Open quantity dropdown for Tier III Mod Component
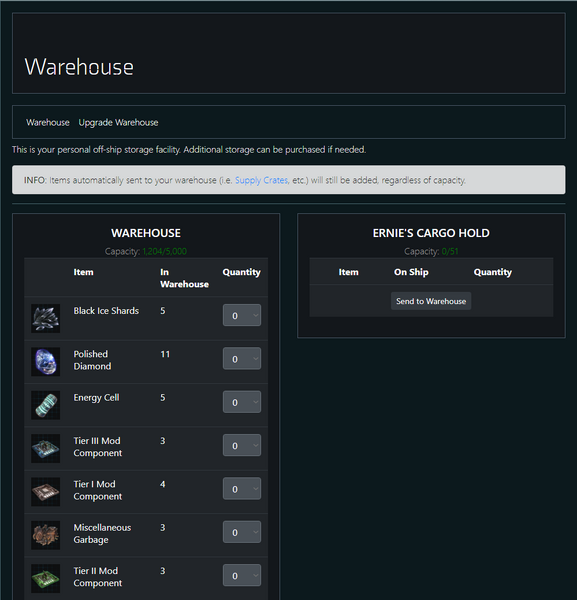The width and height of the screenshot is (577, 600). pyautogui.click(x=242, y=445)
